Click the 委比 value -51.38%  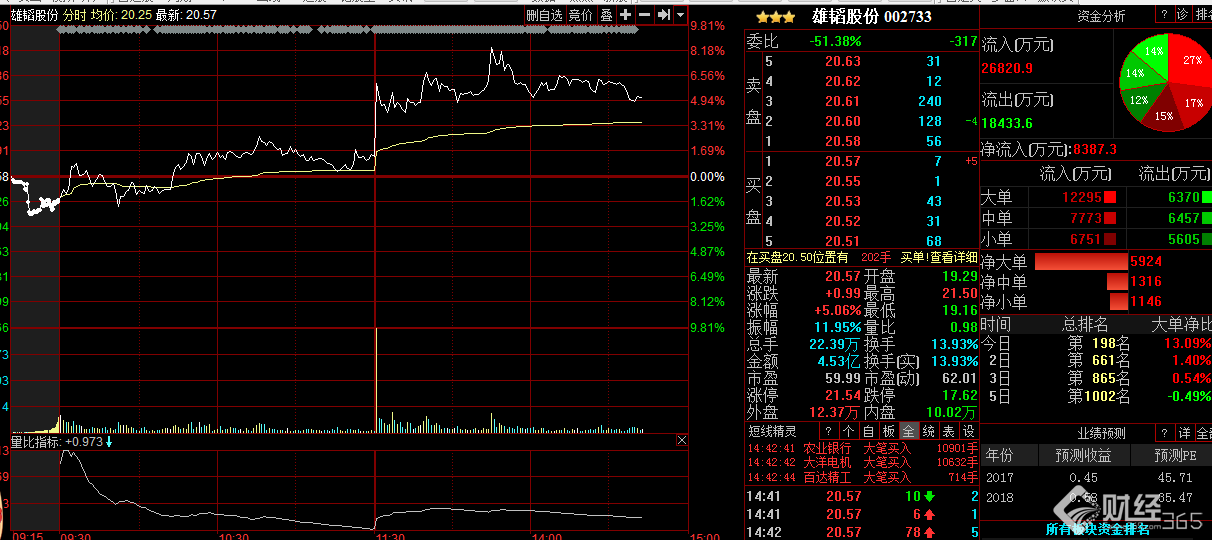835,41
